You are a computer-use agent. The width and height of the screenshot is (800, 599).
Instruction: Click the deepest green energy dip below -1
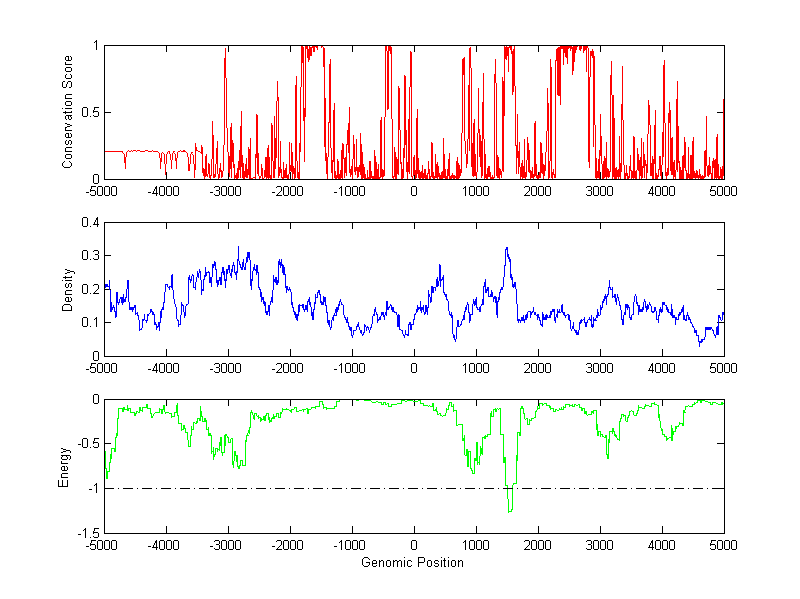tap(510, 510)
